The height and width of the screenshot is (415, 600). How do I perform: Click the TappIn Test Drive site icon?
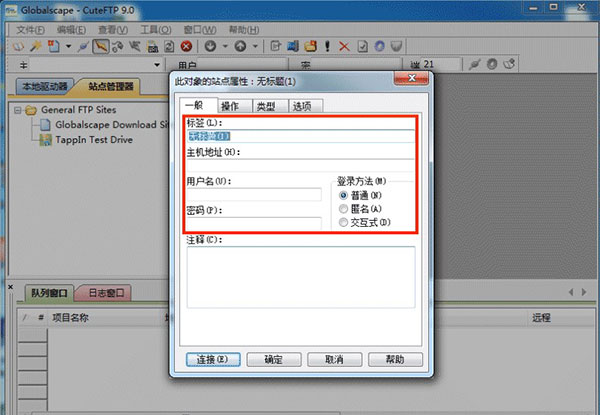coord(46,140)
